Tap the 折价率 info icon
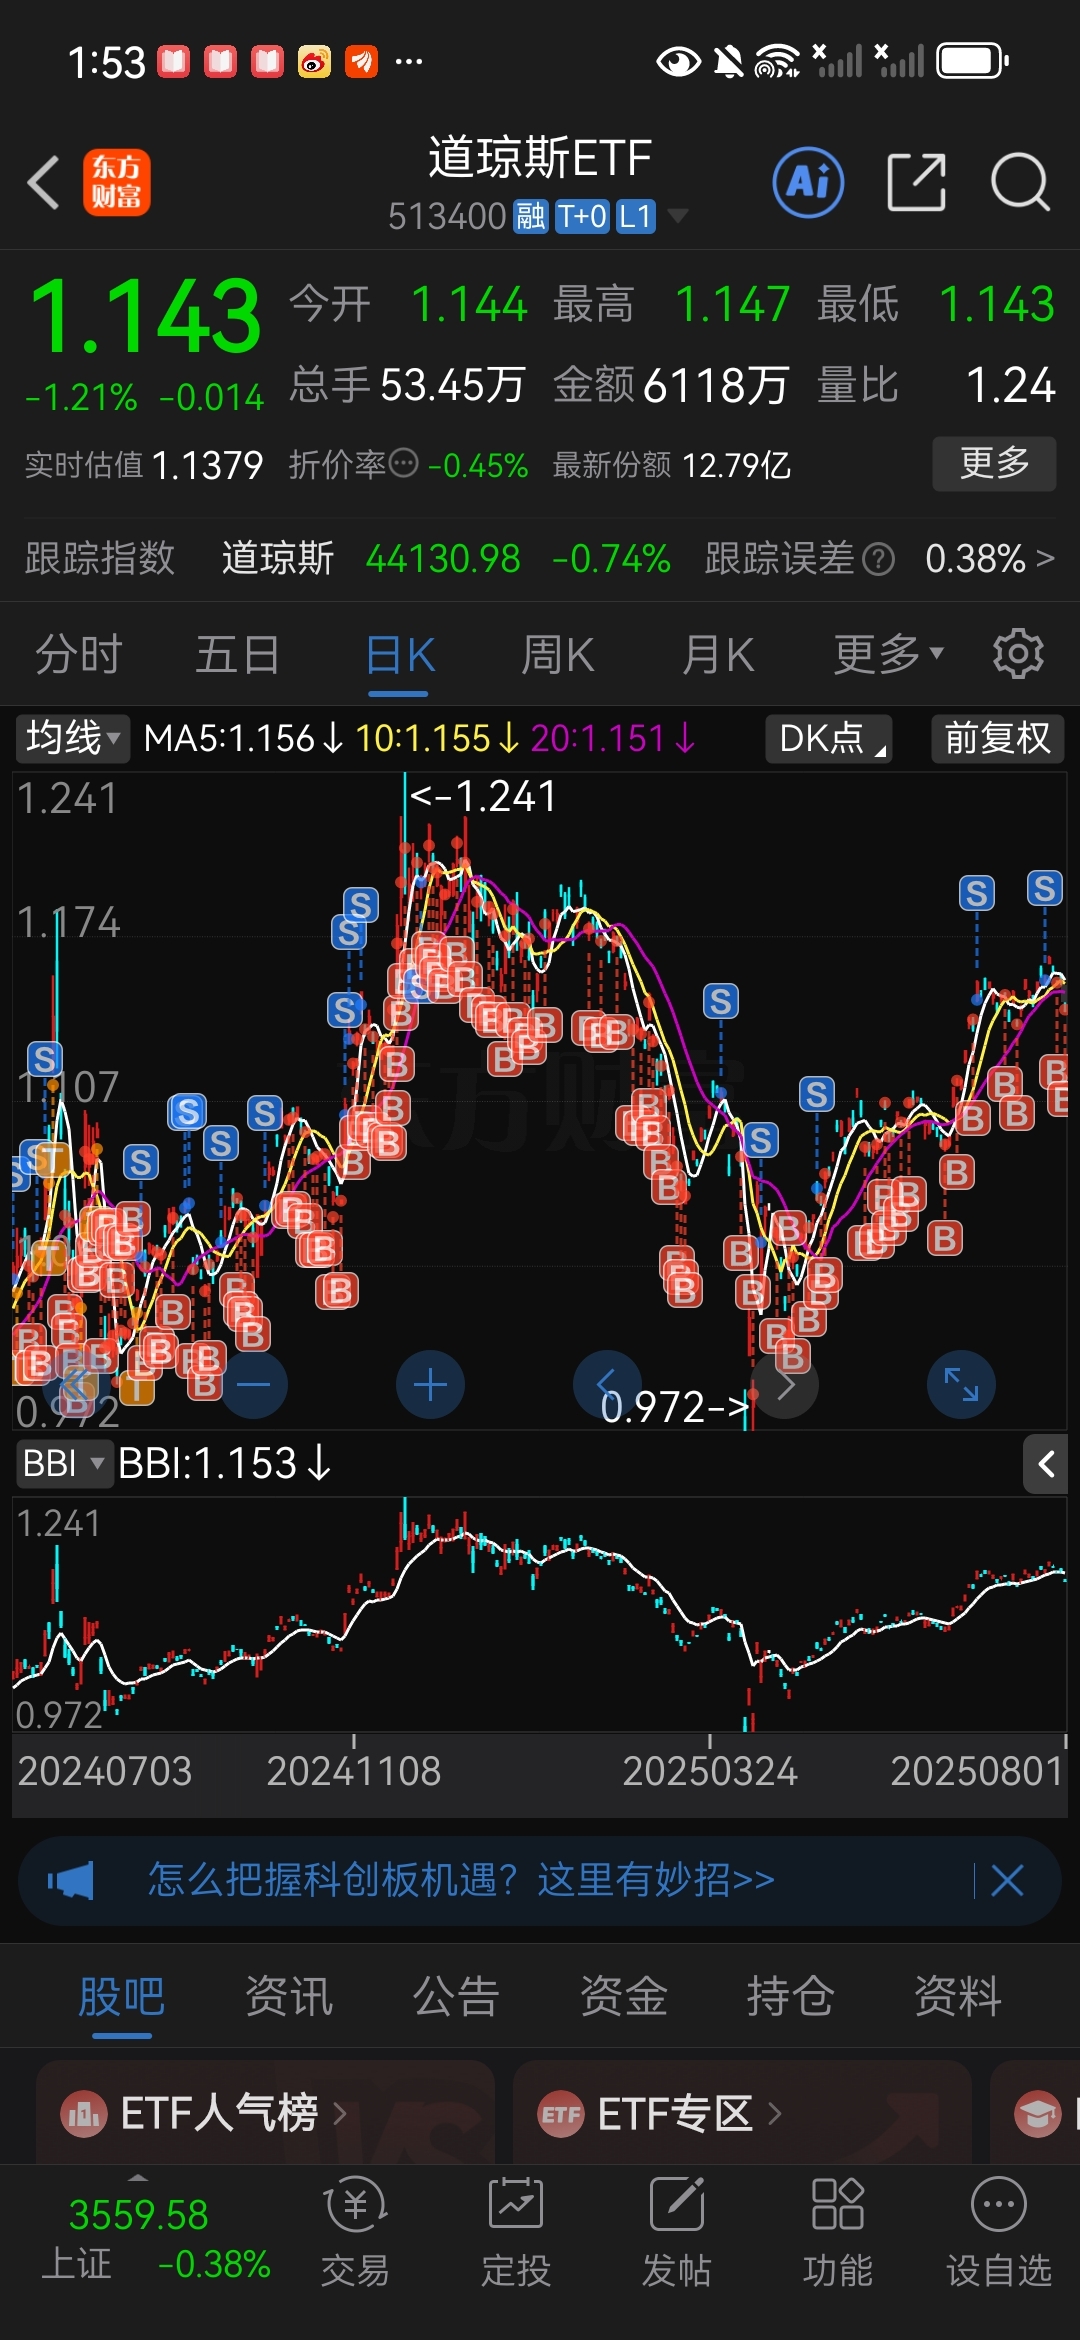Viewport: 1080px width, 2340px height. (x=403, y=463)
